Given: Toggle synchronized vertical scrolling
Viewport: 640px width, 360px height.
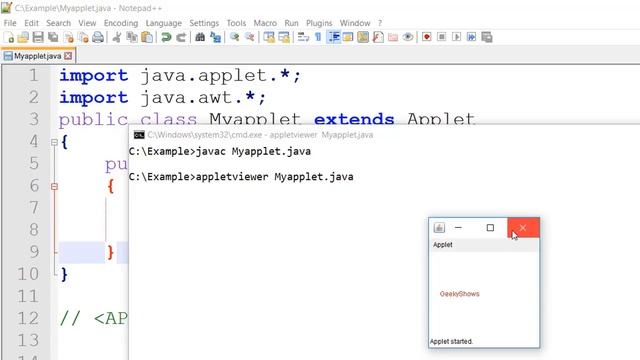Looking at the screenshot, I should tap(269, 38).
